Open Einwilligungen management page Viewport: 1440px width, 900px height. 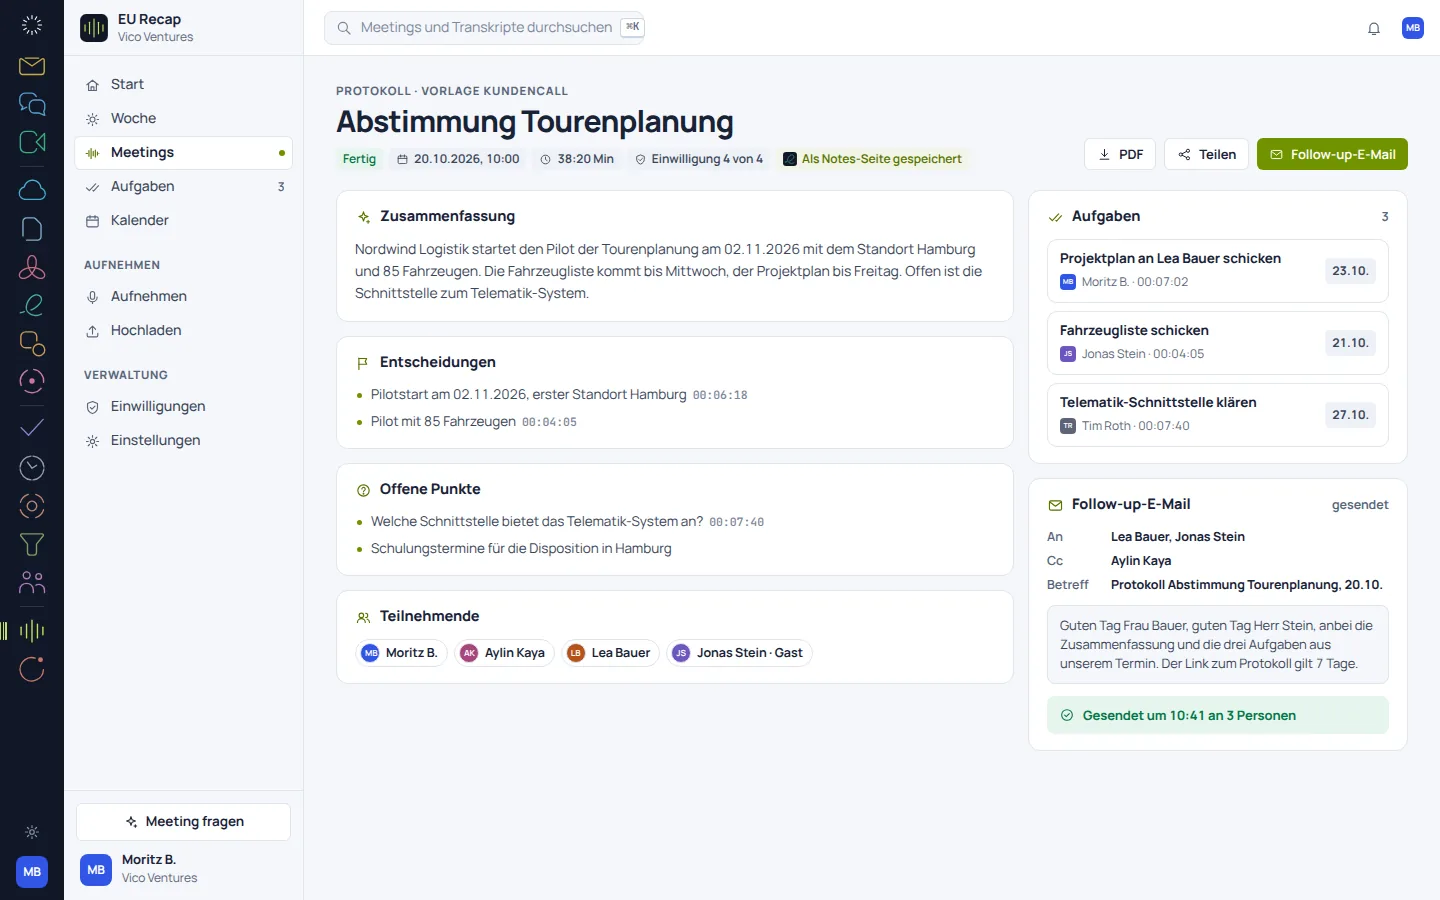(184, 407)
